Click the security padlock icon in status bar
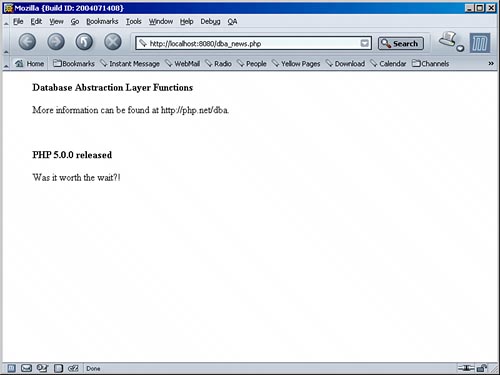This screenshot has height=375, width=500. (482, 368)
